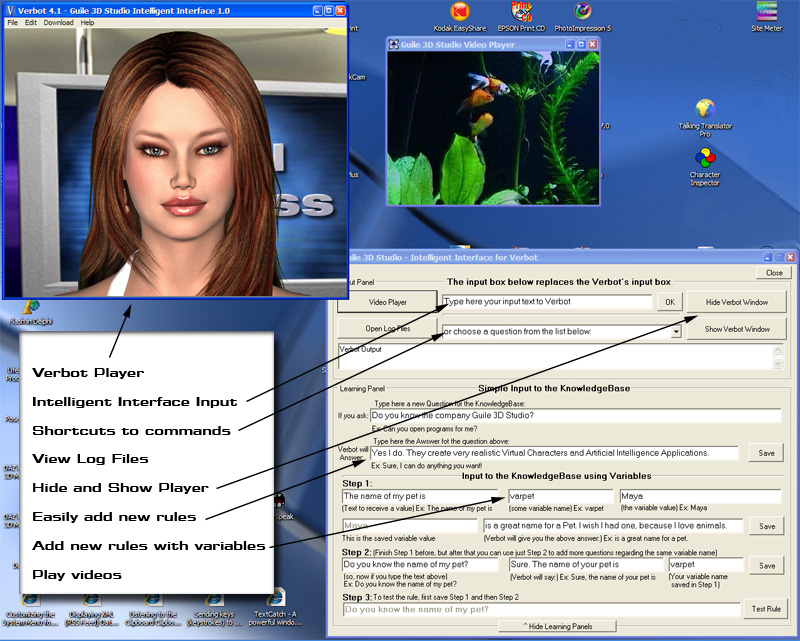This screenshot has height=641, width=800.
Task: Click the 'Sure. The name of your pet is' field
Action: coord(586,564)
